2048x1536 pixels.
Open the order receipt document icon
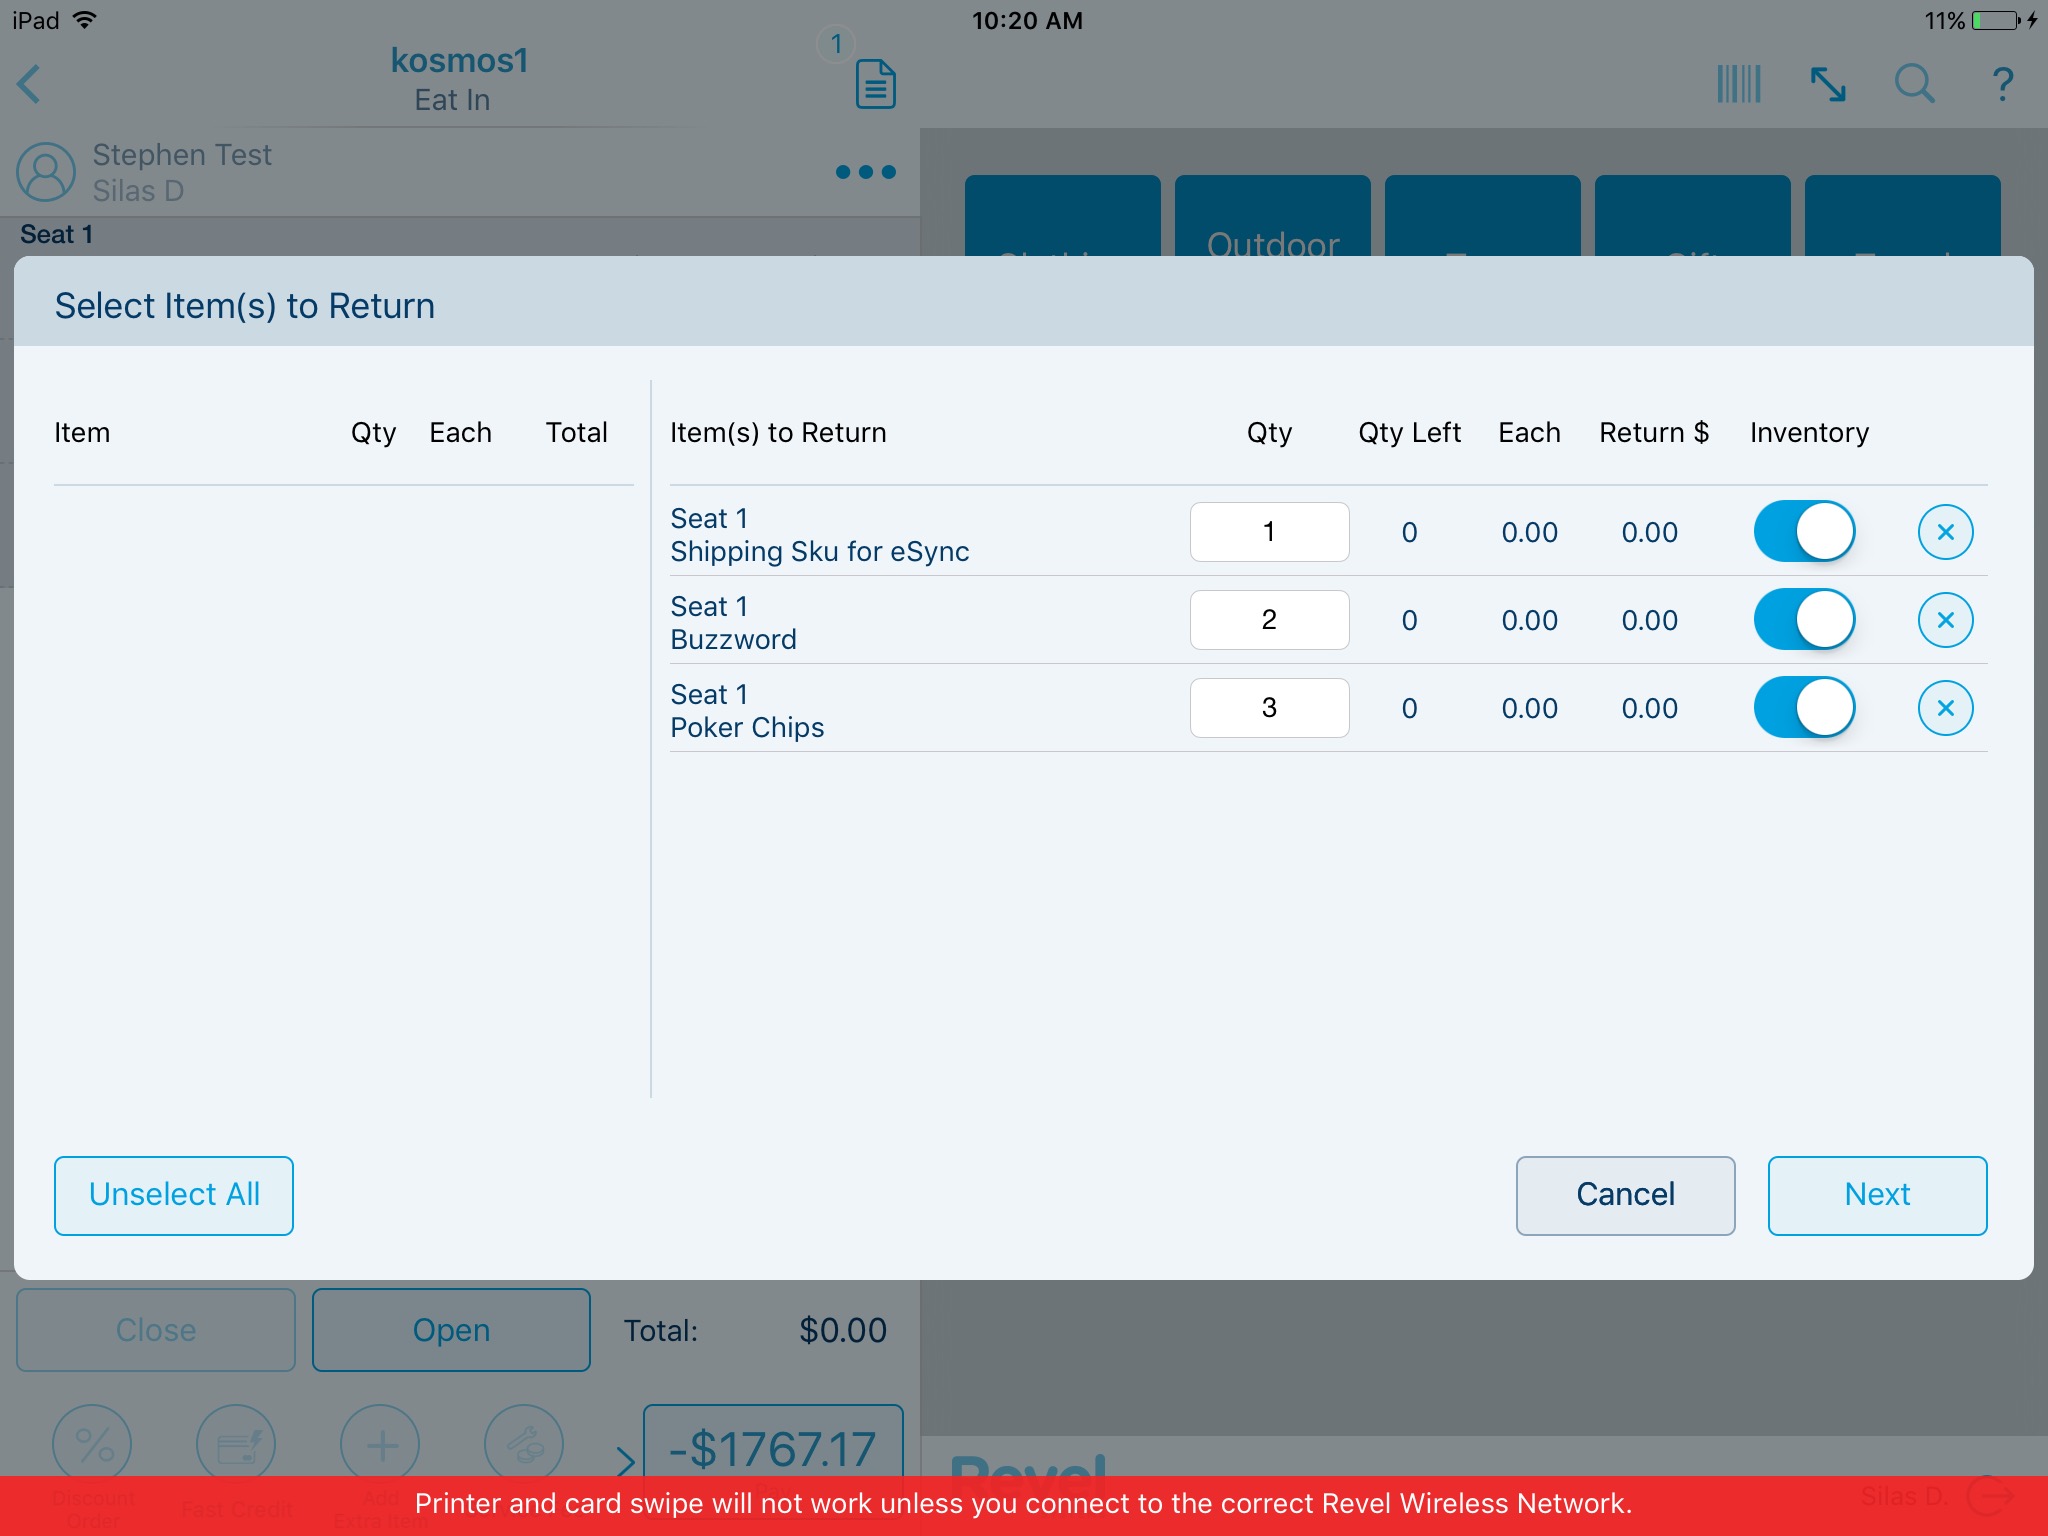[x=875, y=84]
